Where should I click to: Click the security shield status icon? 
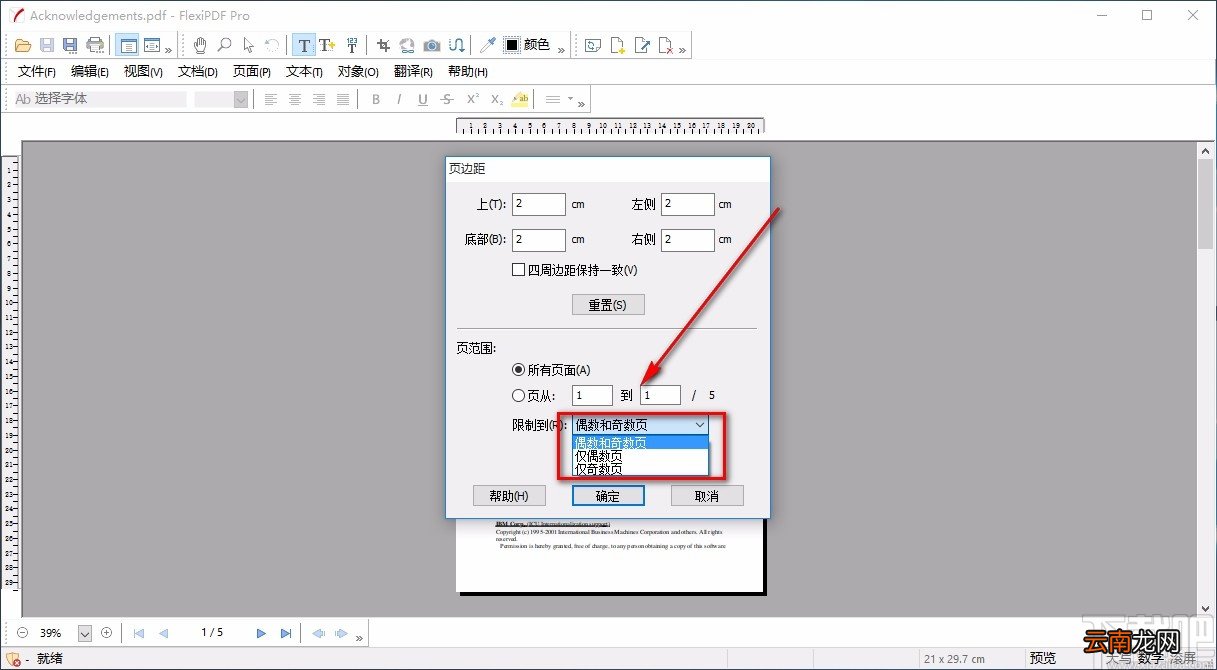pyautogui.click(x=14, y=659)
